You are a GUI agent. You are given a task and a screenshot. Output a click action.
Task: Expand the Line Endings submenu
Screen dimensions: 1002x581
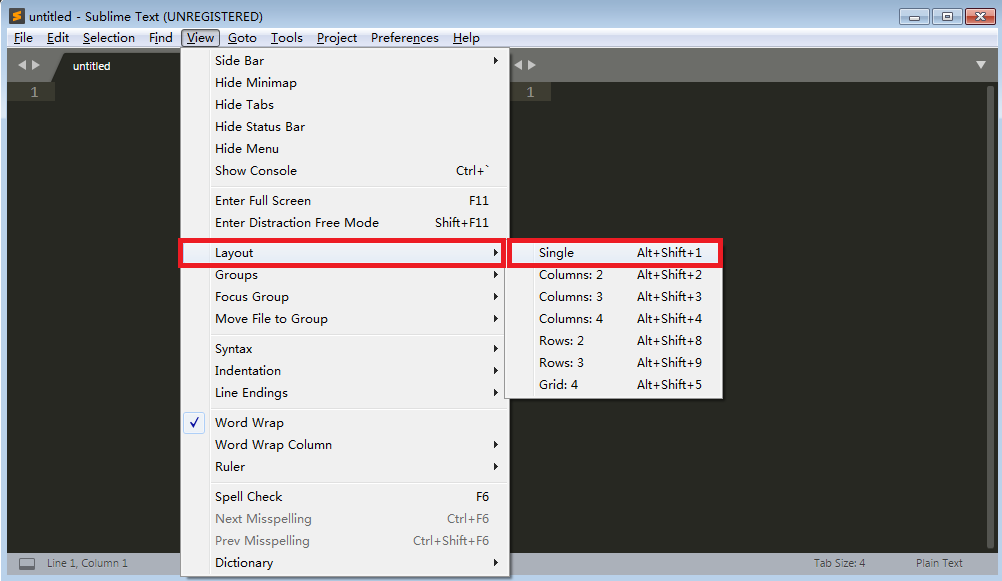346,392
